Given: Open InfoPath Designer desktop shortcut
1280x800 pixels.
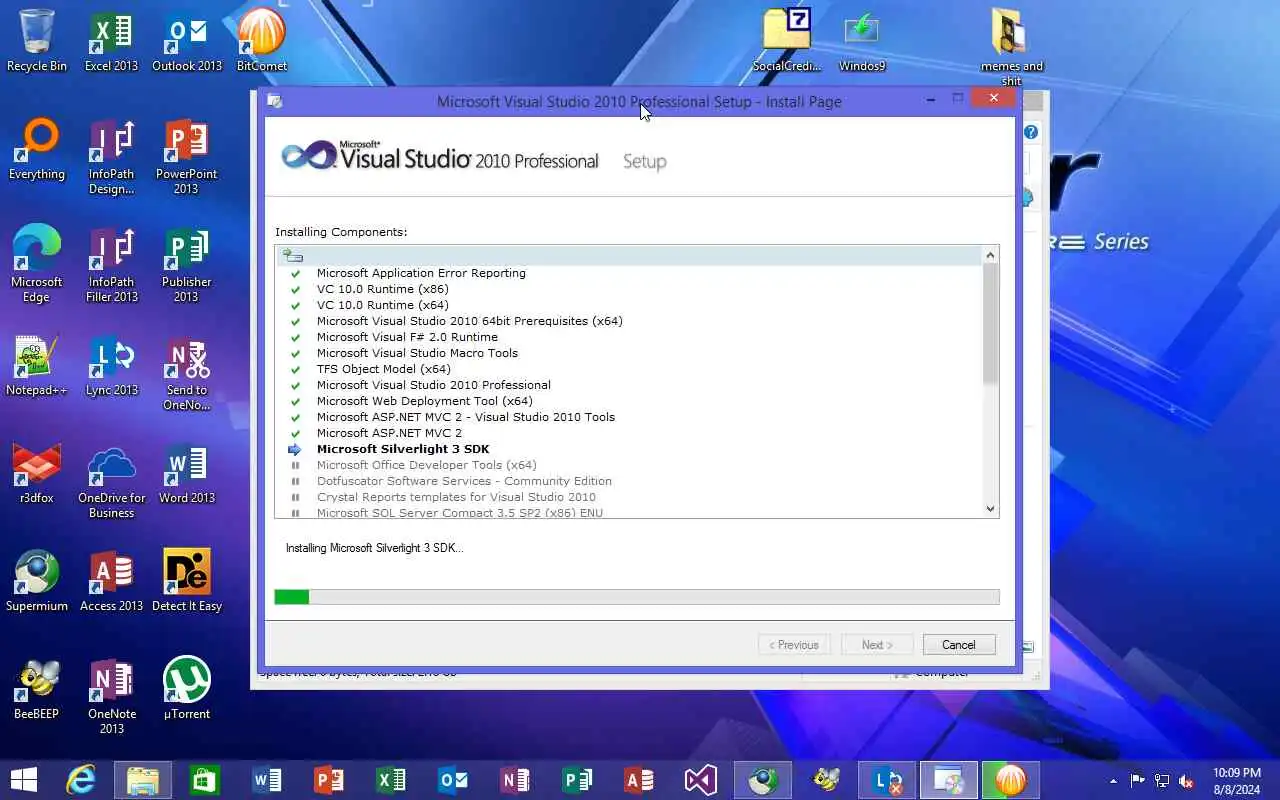Looking at the screenshot, I should pos(111,157).
